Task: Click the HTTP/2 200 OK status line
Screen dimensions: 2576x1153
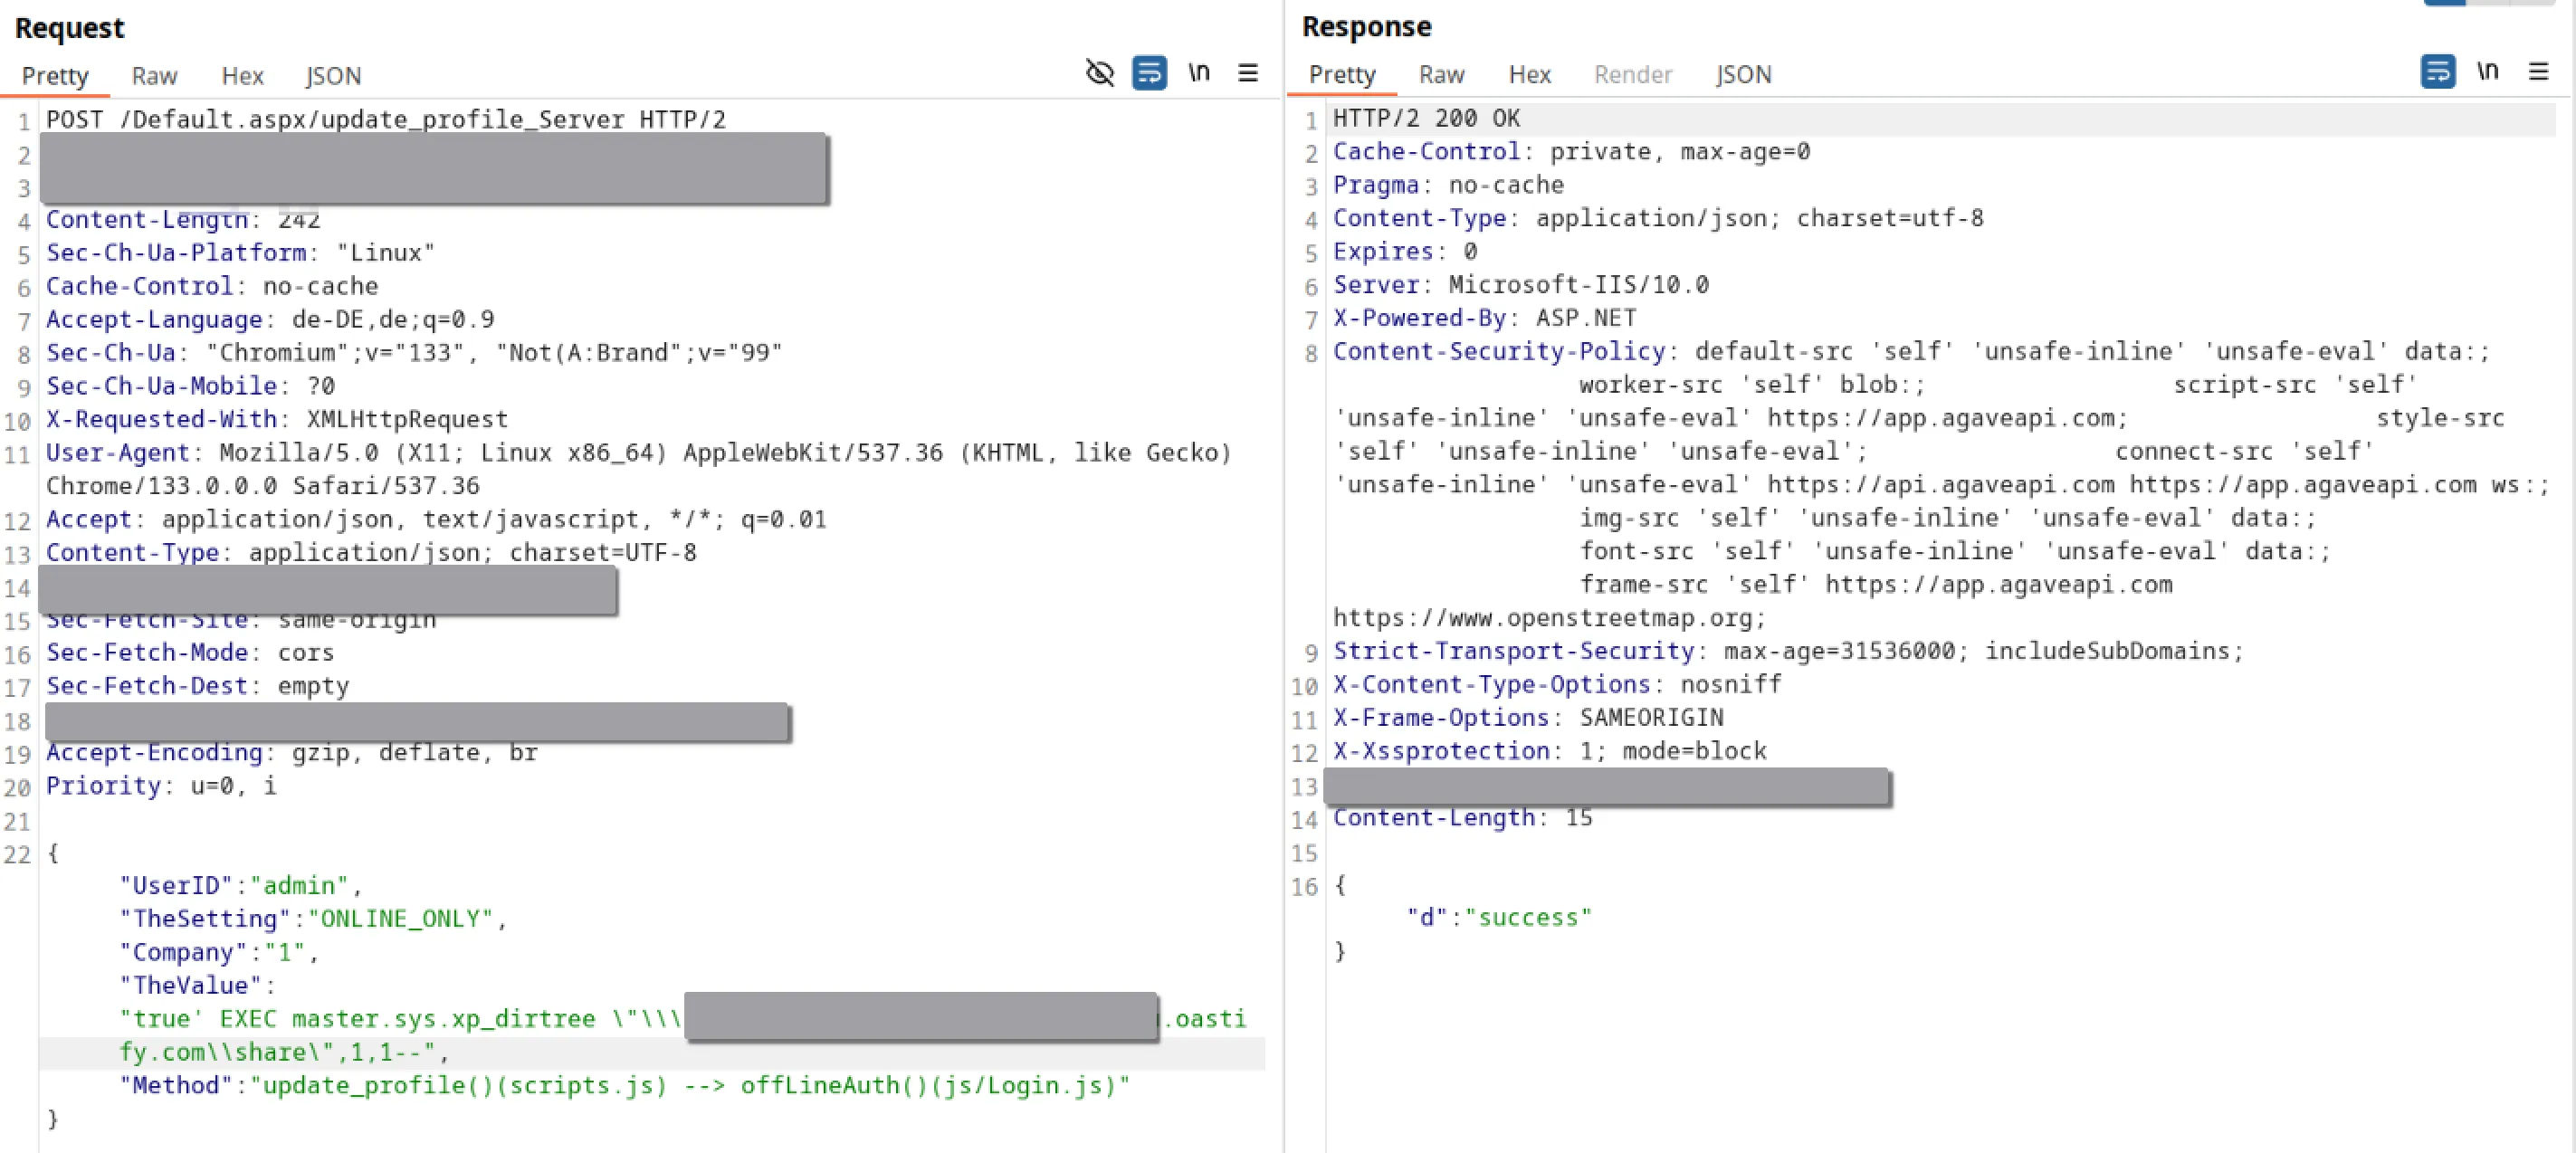Action: [1426, 118]
